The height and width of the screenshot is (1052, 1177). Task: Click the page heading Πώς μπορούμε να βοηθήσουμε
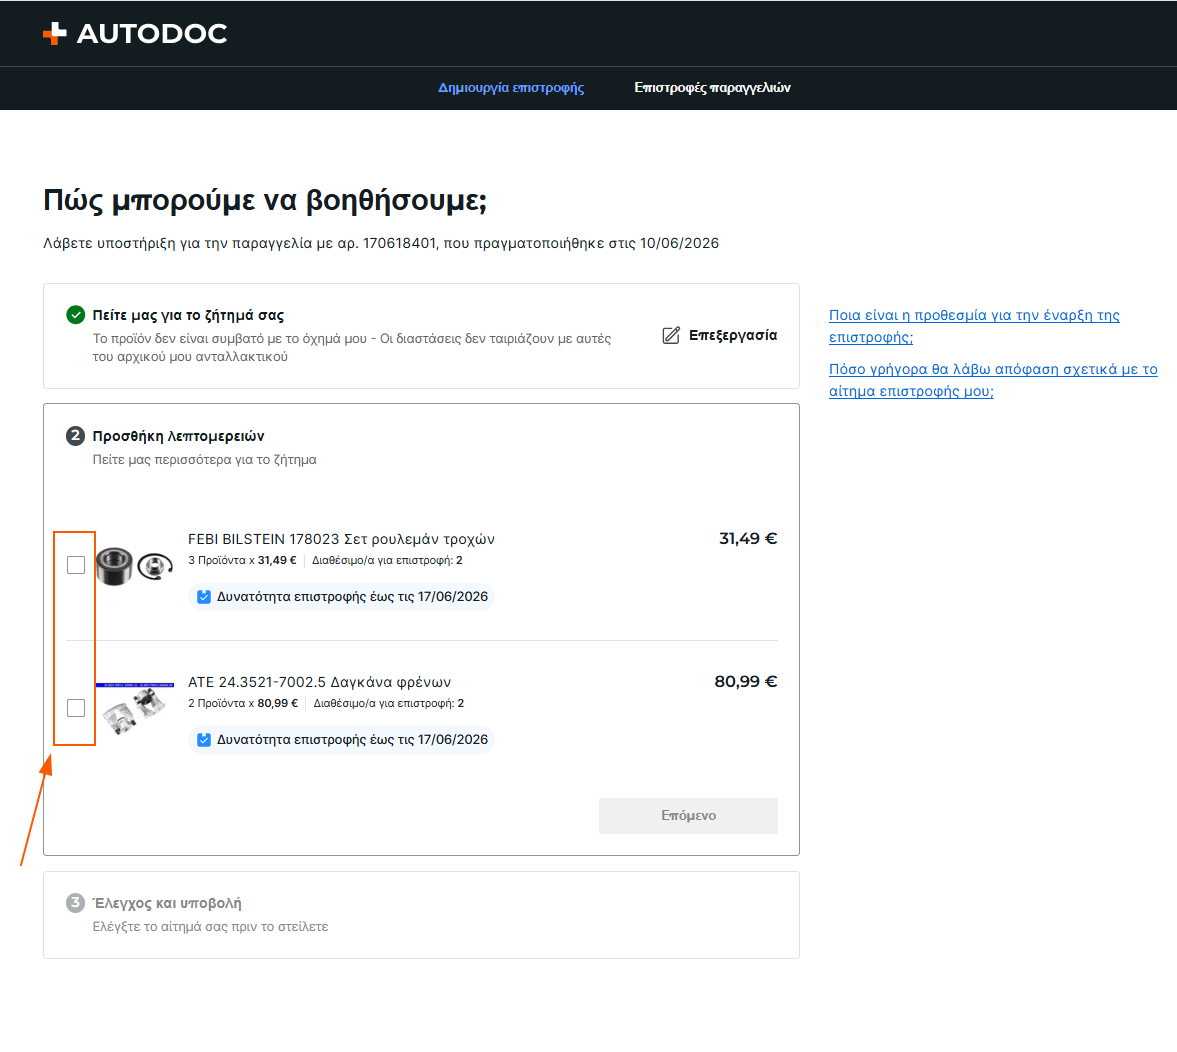[x=265, y=201]
